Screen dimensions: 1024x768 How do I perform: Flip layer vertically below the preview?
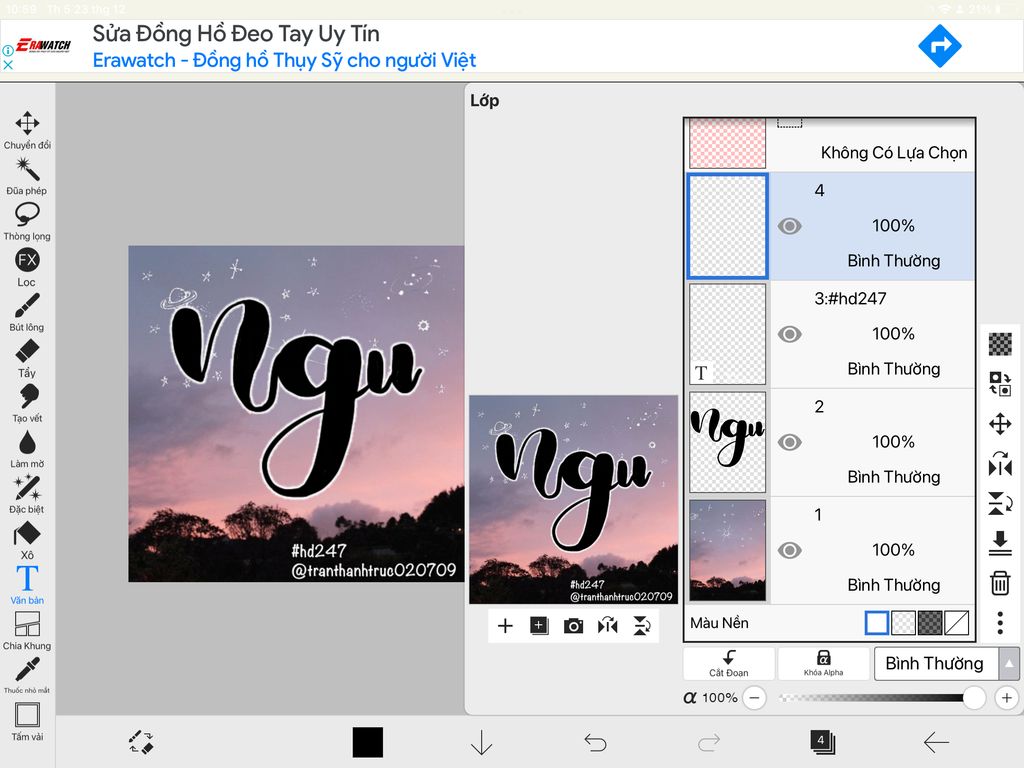(642, 626)
